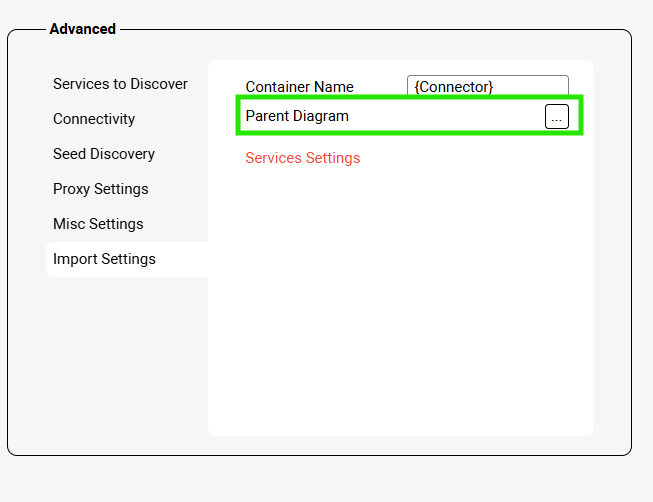Click into the Container Name input field

[x=487, y=87]
